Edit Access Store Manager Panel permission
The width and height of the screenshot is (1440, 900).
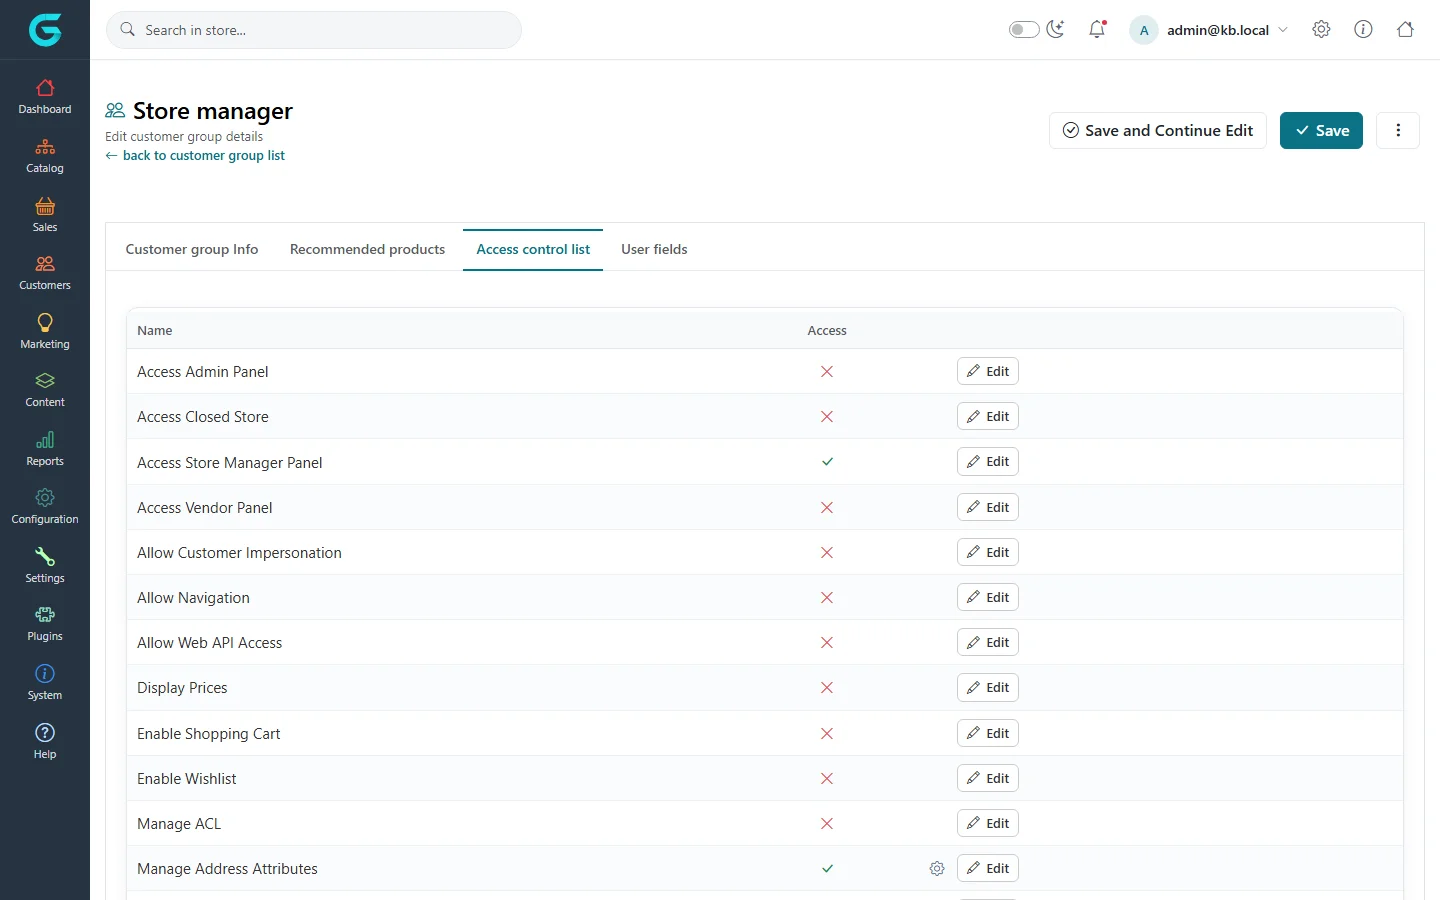(x=988, y=461)
